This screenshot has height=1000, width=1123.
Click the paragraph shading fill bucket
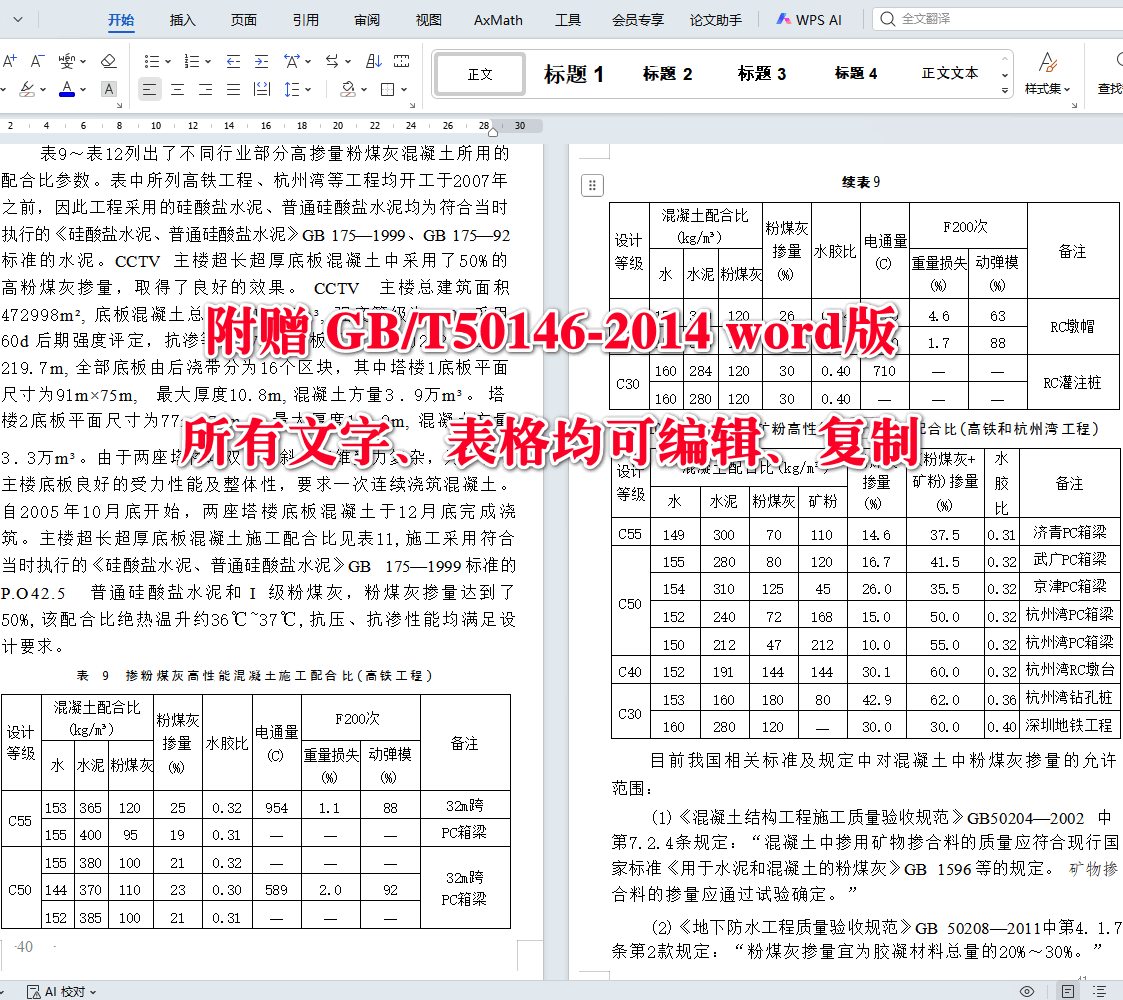click(348, 89)
